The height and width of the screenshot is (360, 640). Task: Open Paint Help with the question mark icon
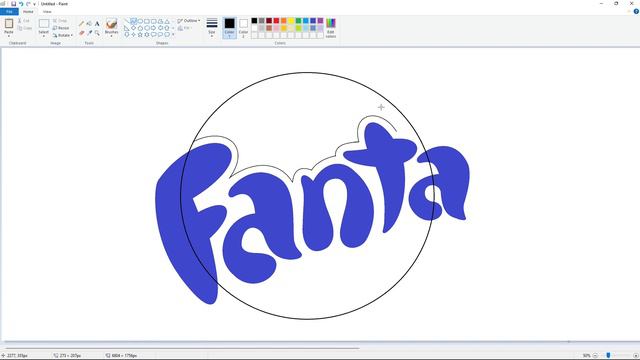click(636, 11)
